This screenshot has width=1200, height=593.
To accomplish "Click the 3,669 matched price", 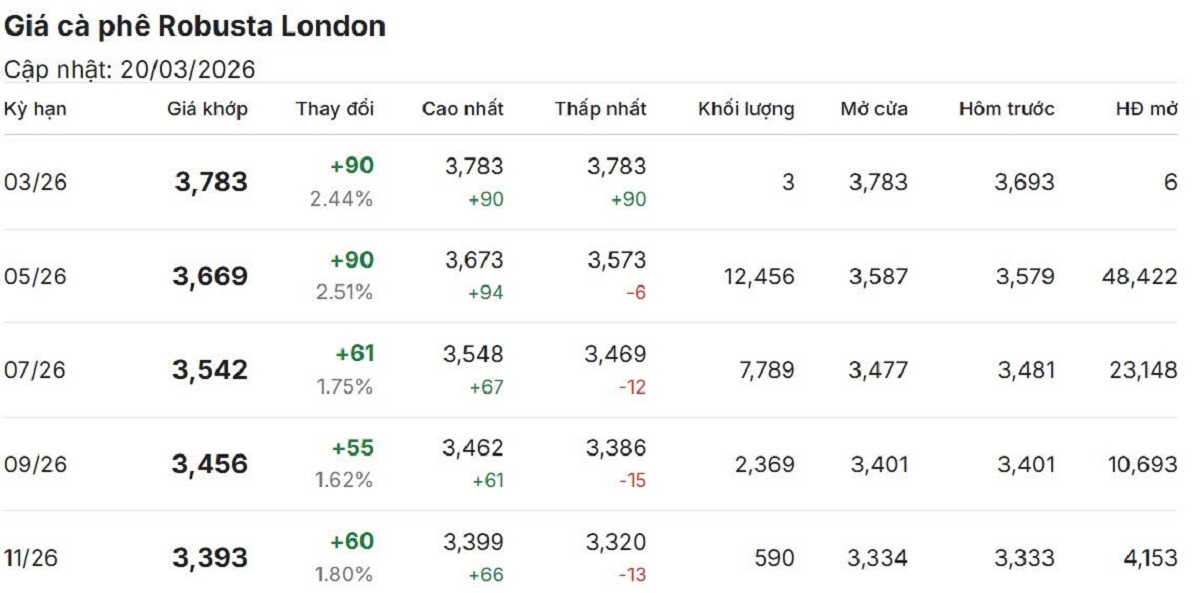I will tap(210, 277).
